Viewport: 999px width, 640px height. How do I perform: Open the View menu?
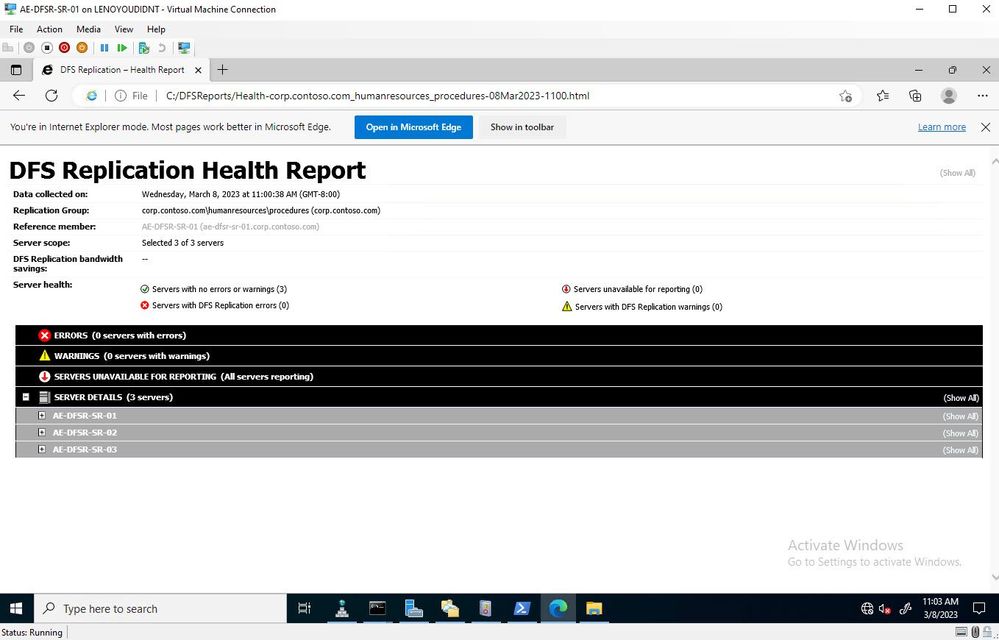click(x=124, y=29)
